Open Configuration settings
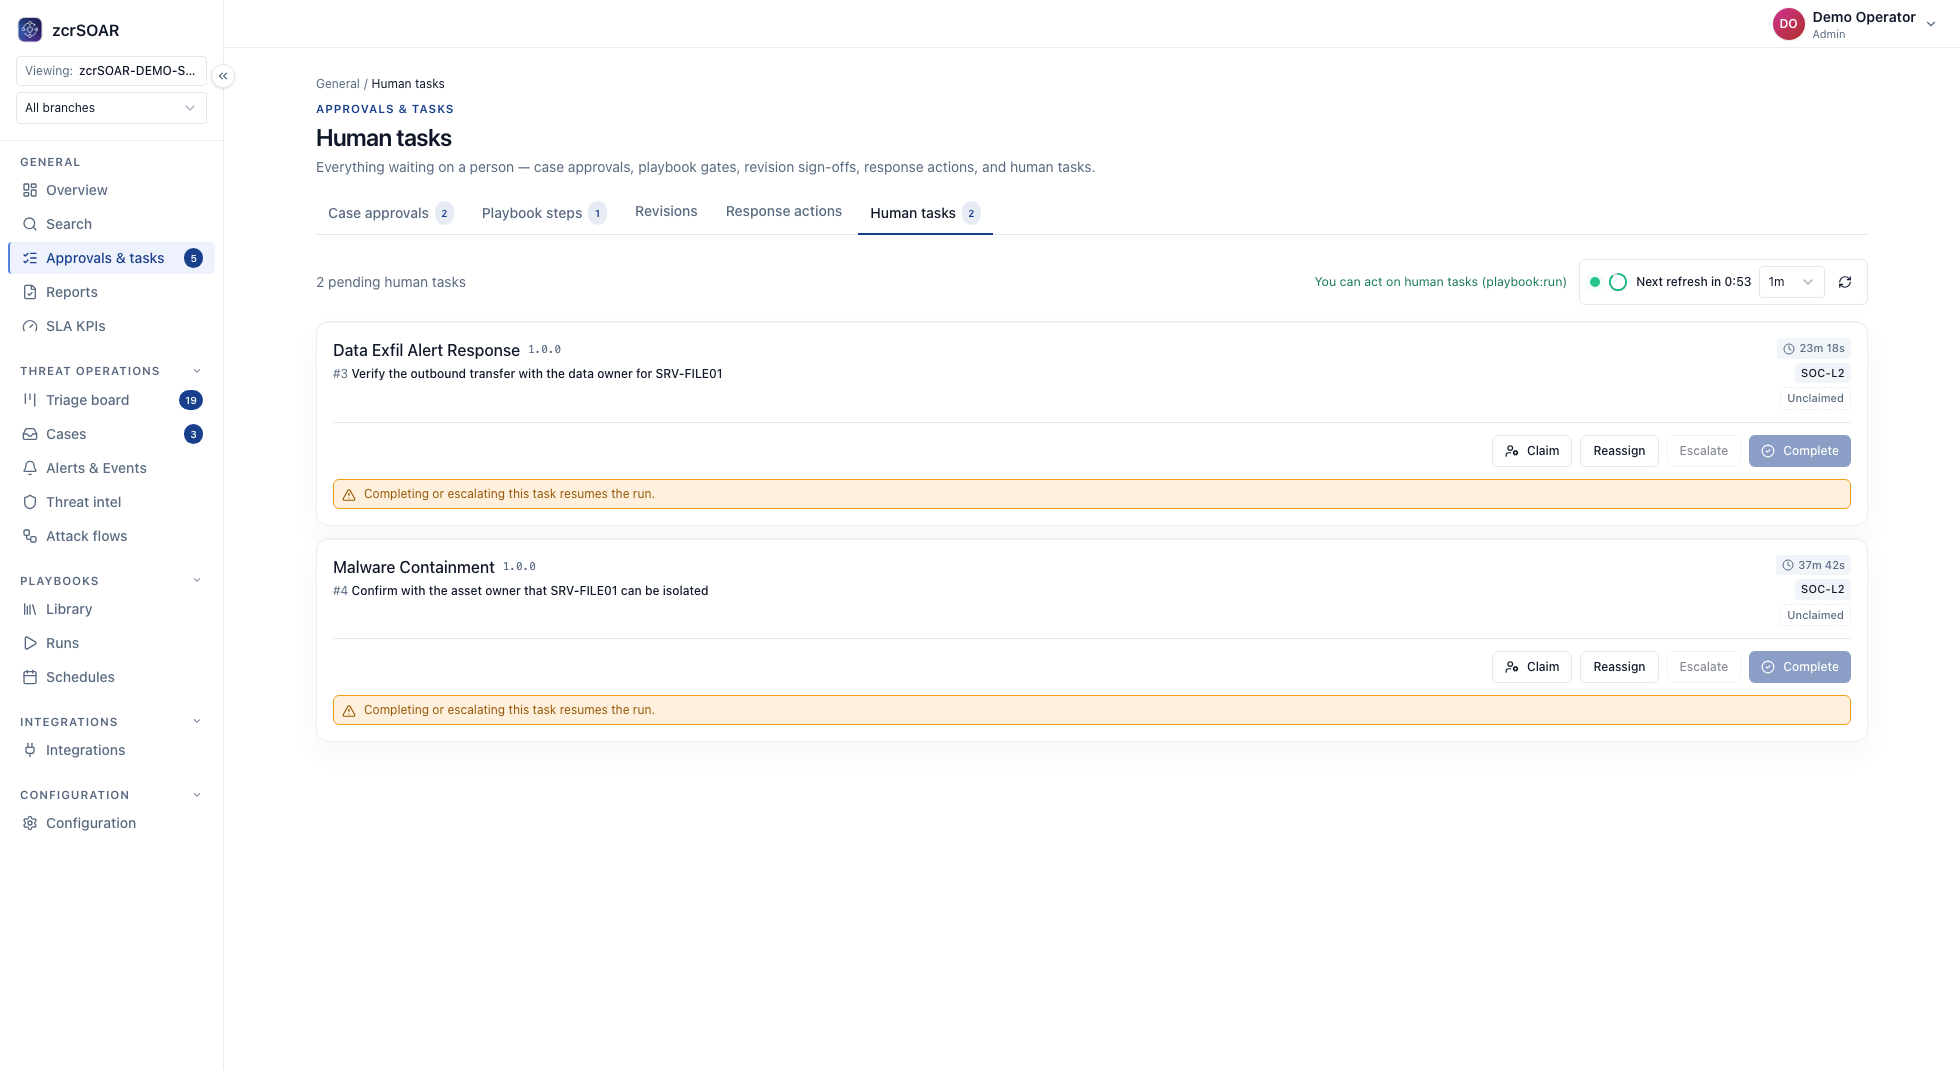This screenshot has width=1960, height=1070. 111,823
